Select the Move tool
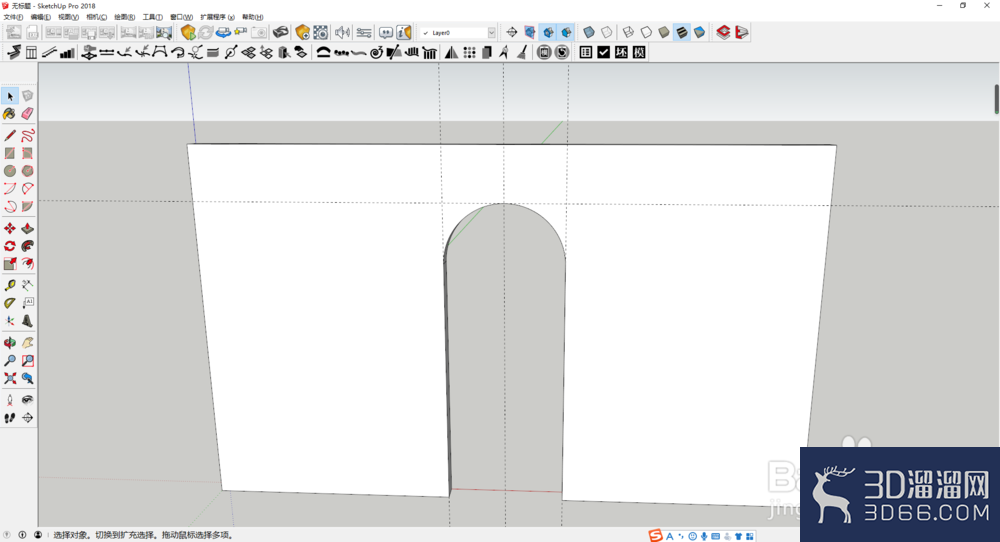 click(x=10, y=228)
